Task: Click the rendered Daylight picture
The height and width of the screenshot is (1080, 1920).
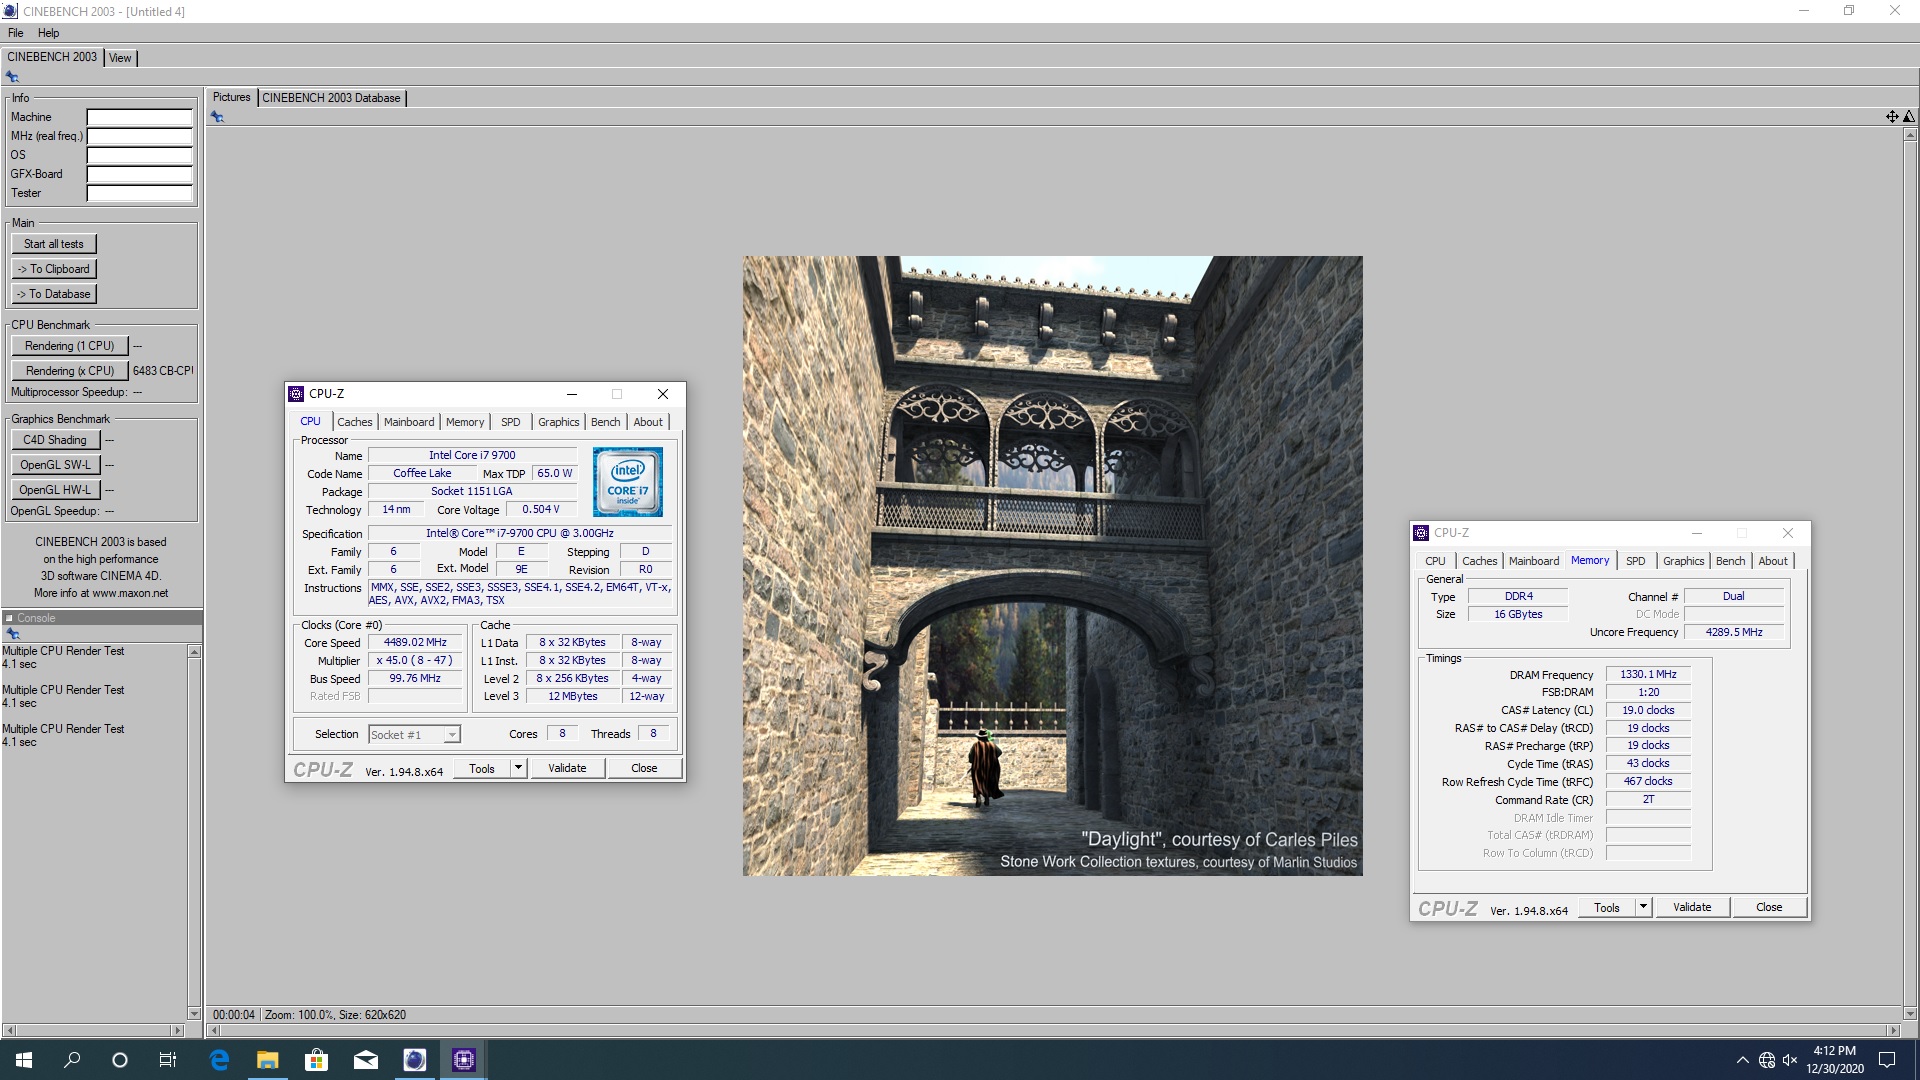Action: pyautogui.click(x=1052, y=566)
